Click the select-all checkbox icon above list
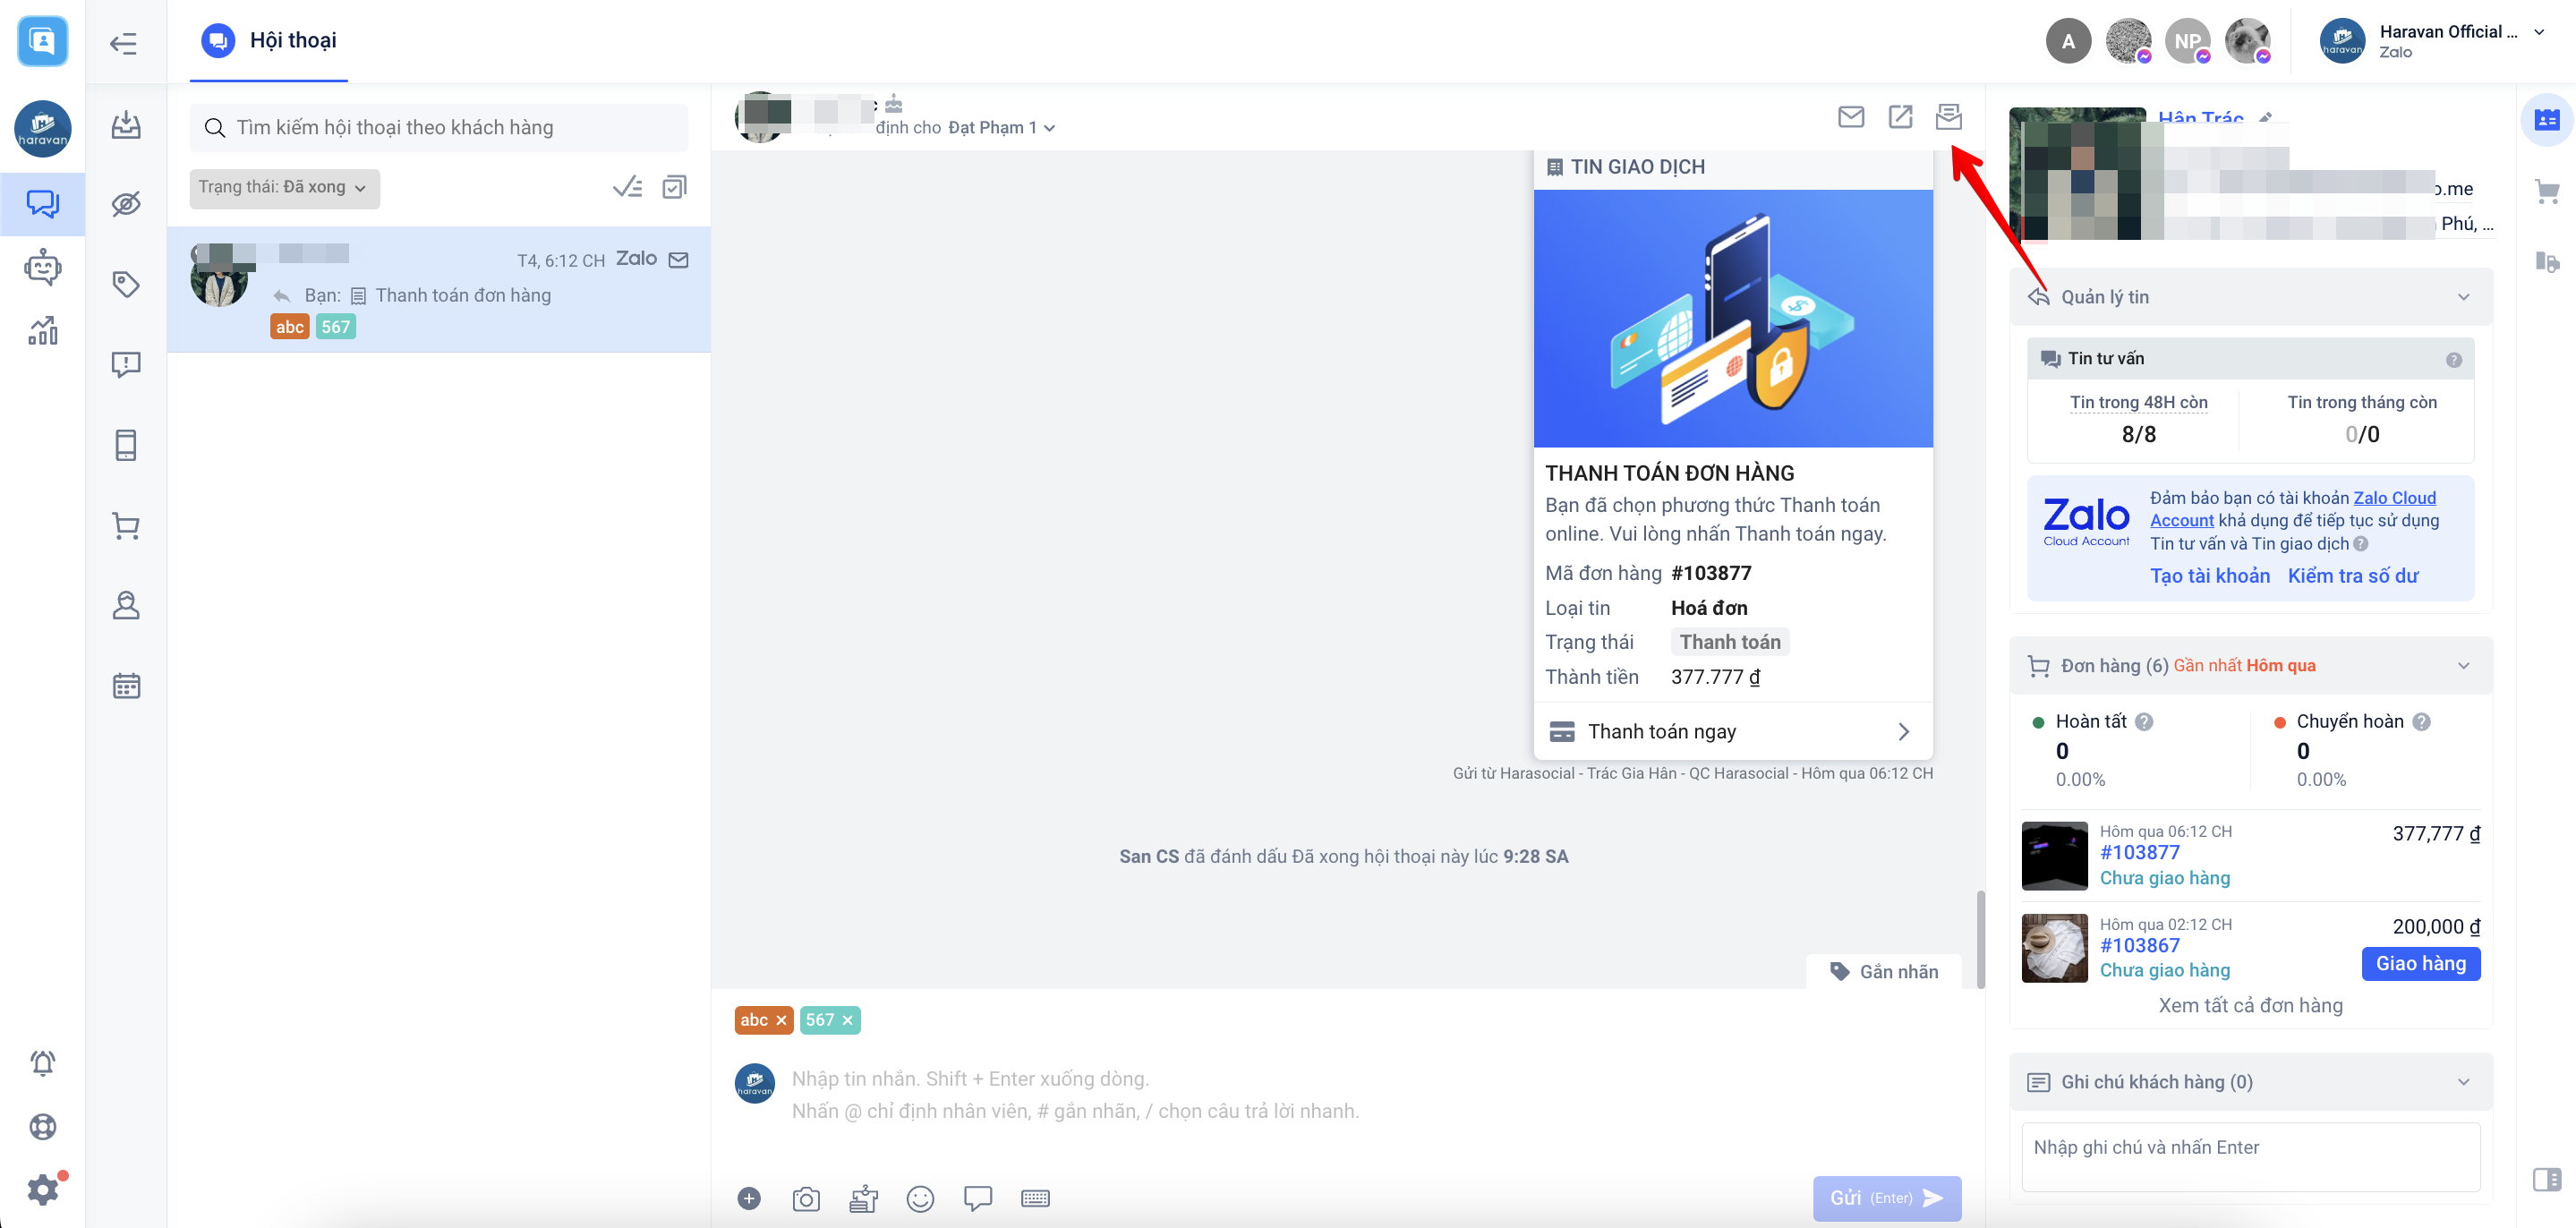The height and width of the screenshot is (1228, 2576). (x=675, y=187)
